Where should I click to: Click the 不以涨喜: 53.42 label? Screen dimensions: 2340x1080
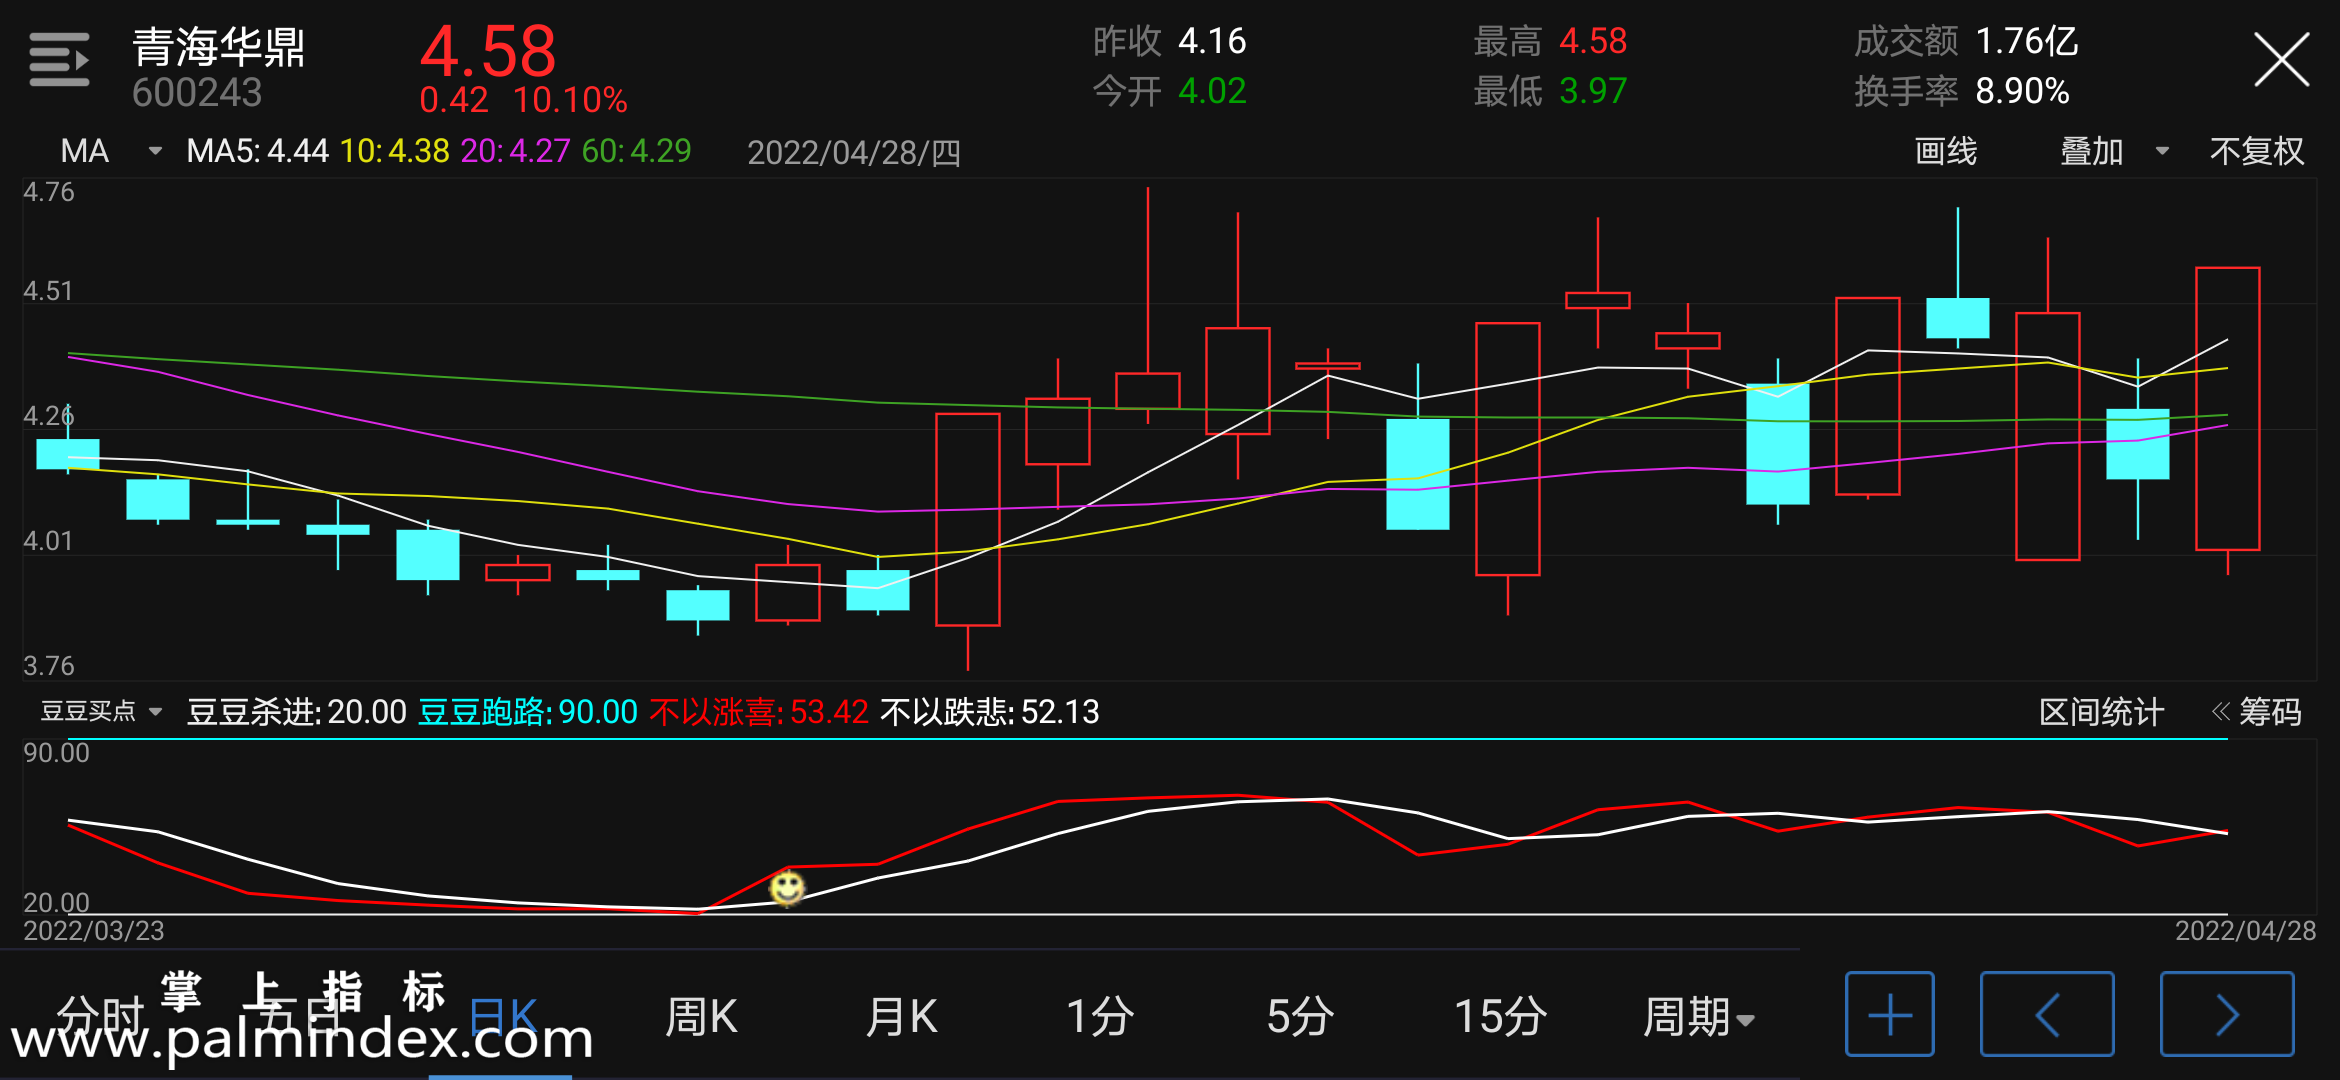click(759, 712)
